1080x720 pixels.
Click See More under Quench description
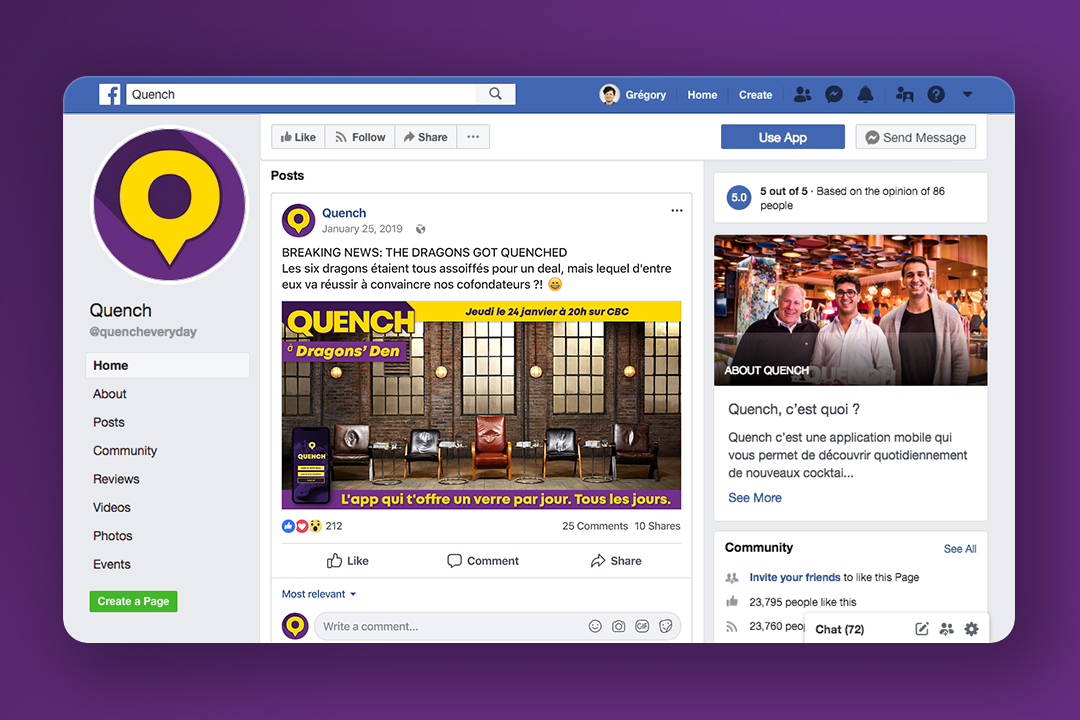point(755,497)
